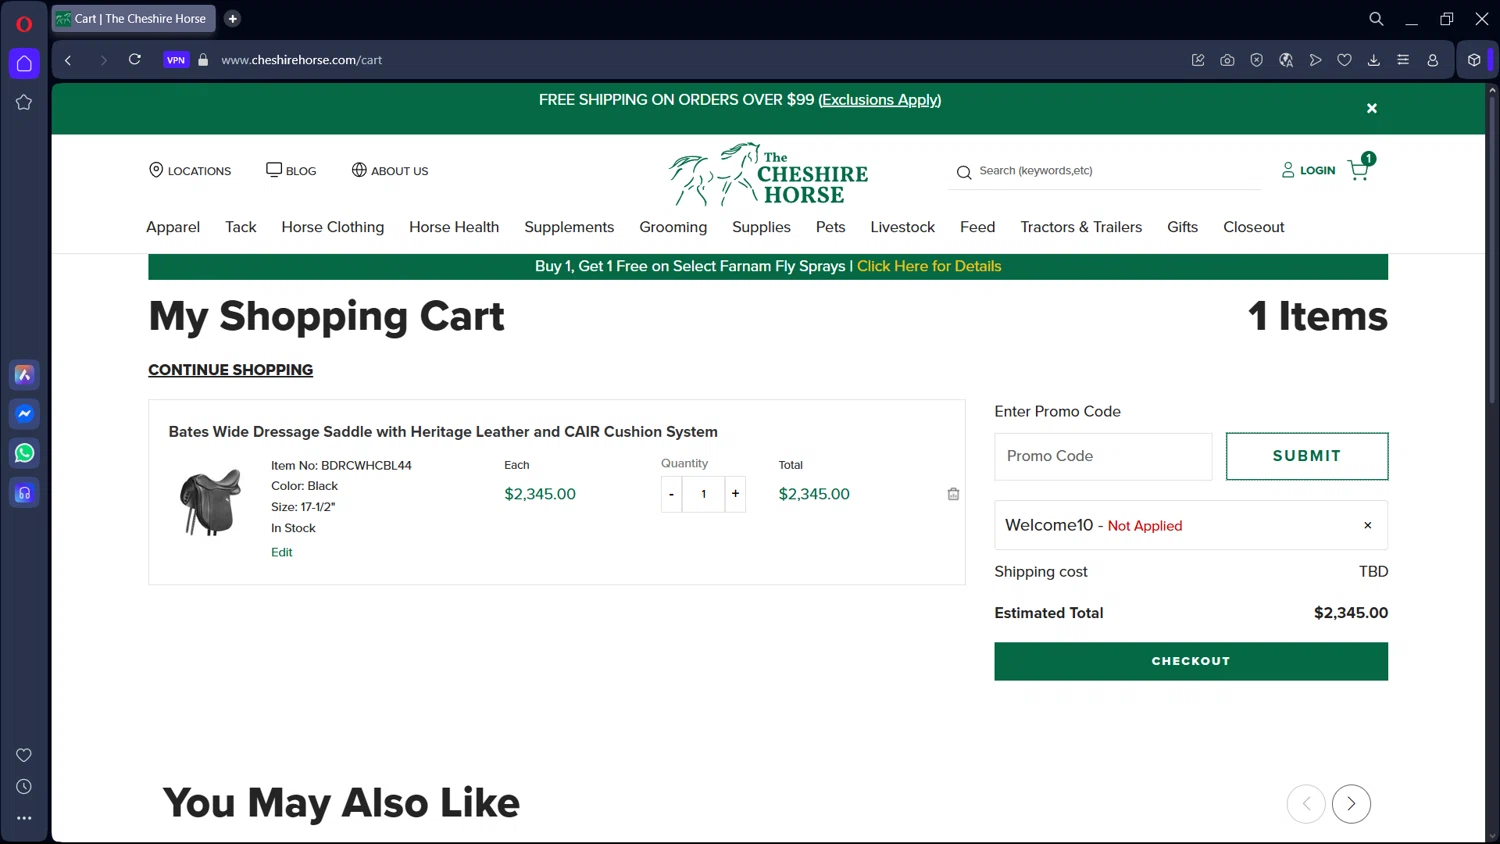Open the Login link
The width and height of the screenshot is (1500, 844).
click(x=1308, y=171)
